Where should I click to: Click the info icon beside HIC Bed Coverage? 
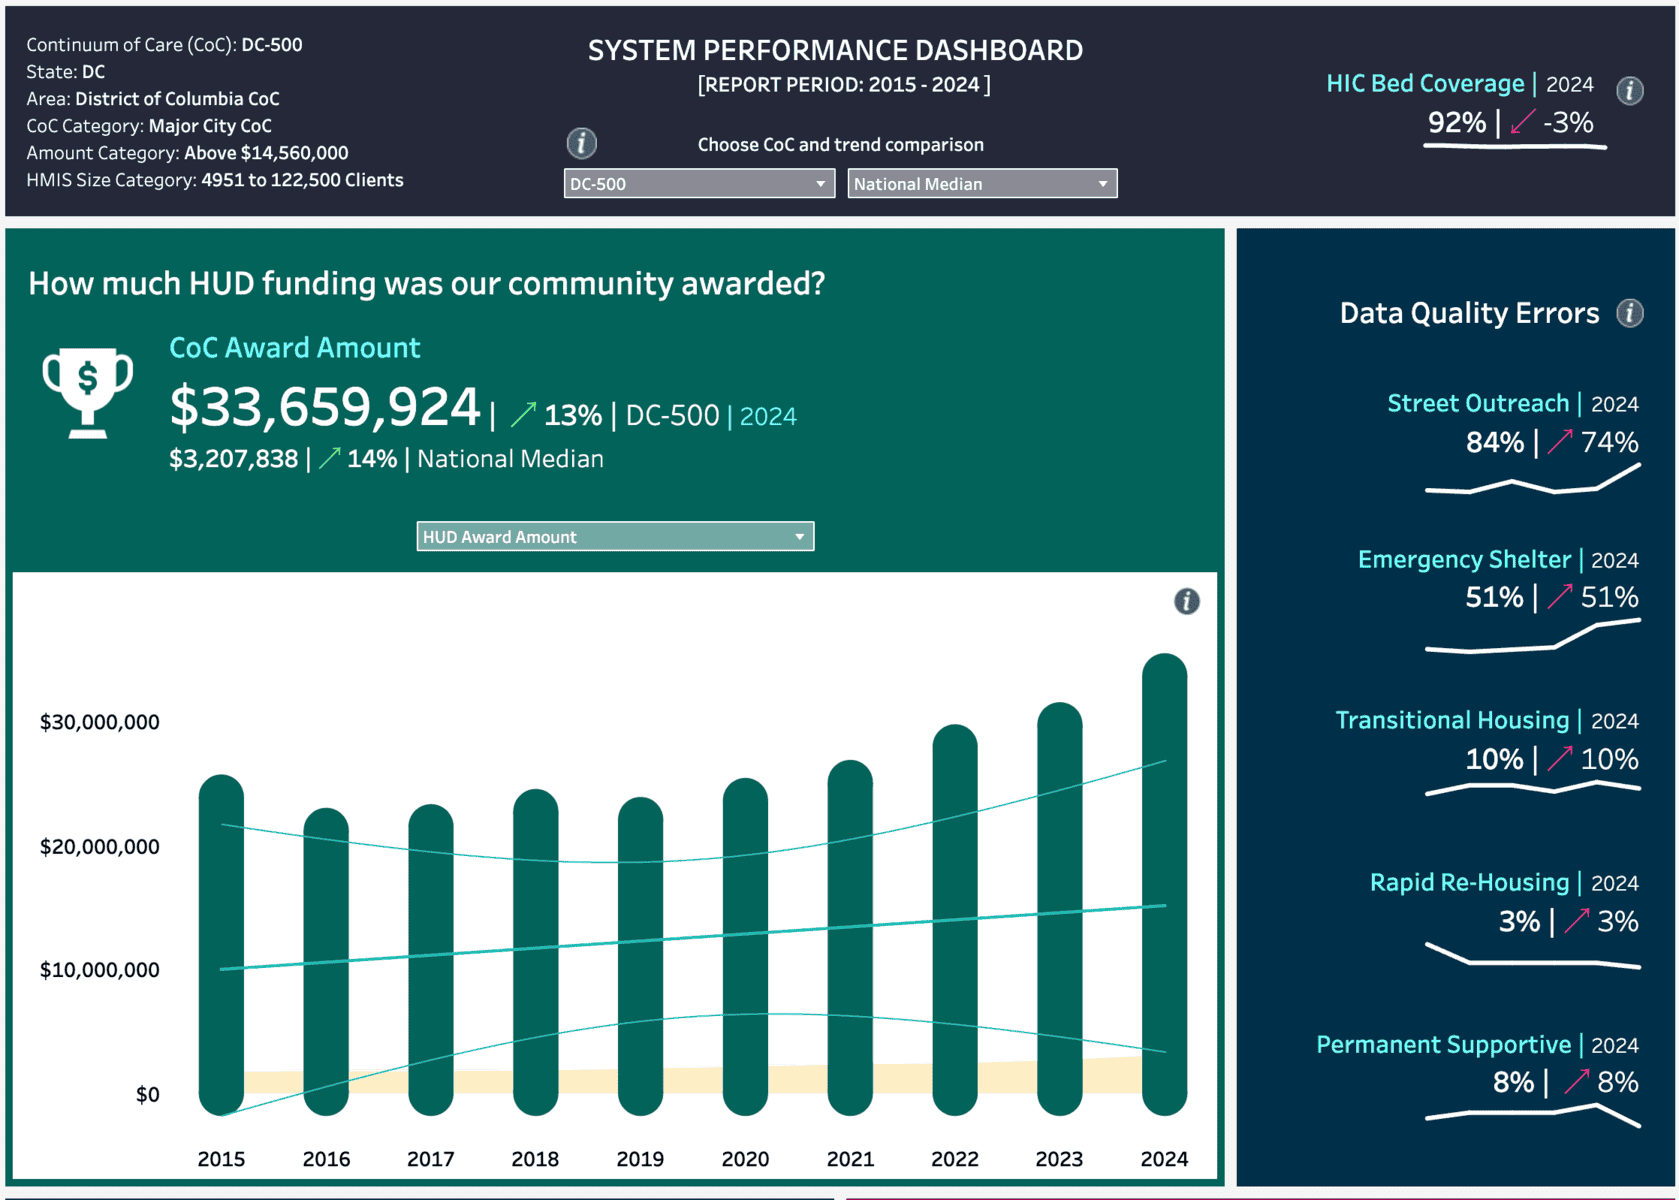(x=1629, y=91)
